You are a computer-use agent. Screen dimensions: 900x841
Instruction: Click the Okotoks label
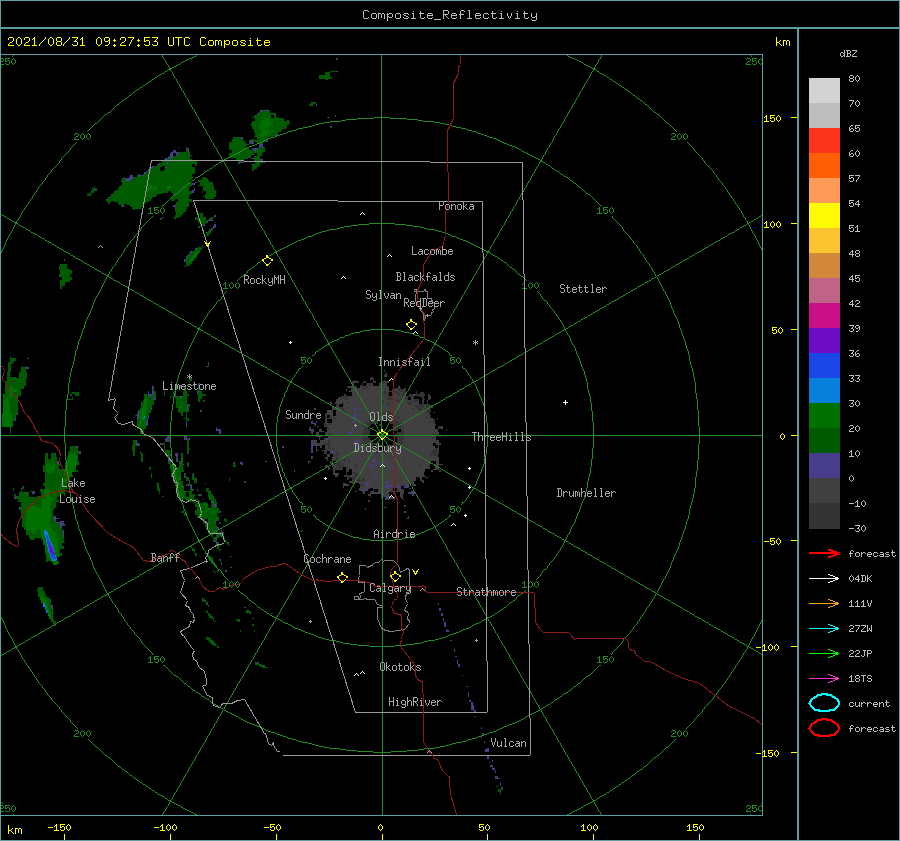click(x=400, y=667)
